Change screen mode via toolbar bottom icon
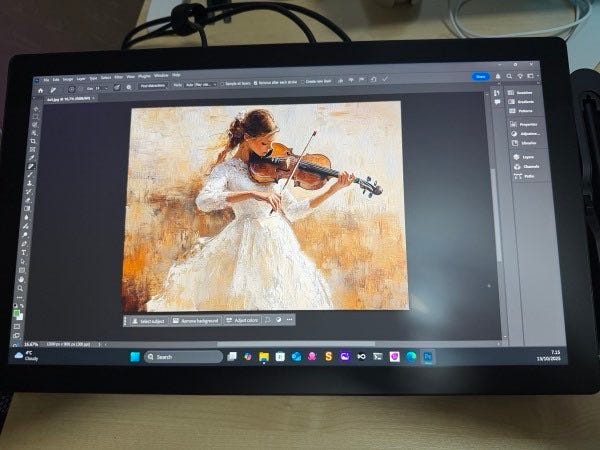 (16, 335)
